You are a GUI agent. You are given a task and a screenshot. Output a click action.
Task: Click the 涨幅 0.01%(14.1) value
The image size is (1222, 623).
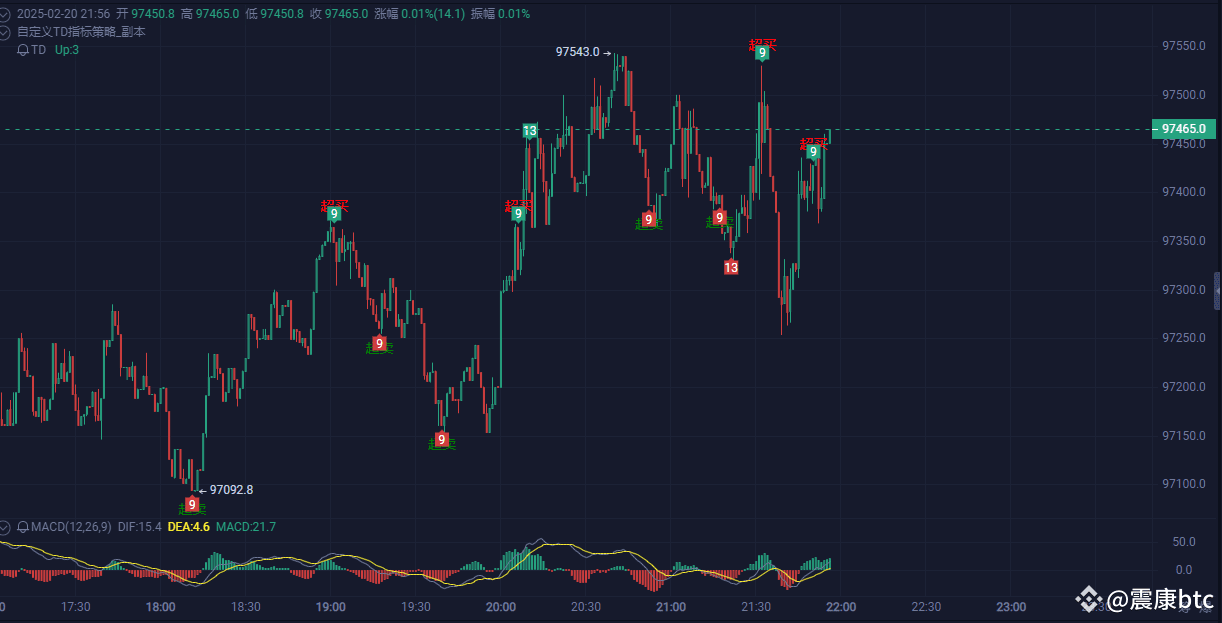coord(418,14)
